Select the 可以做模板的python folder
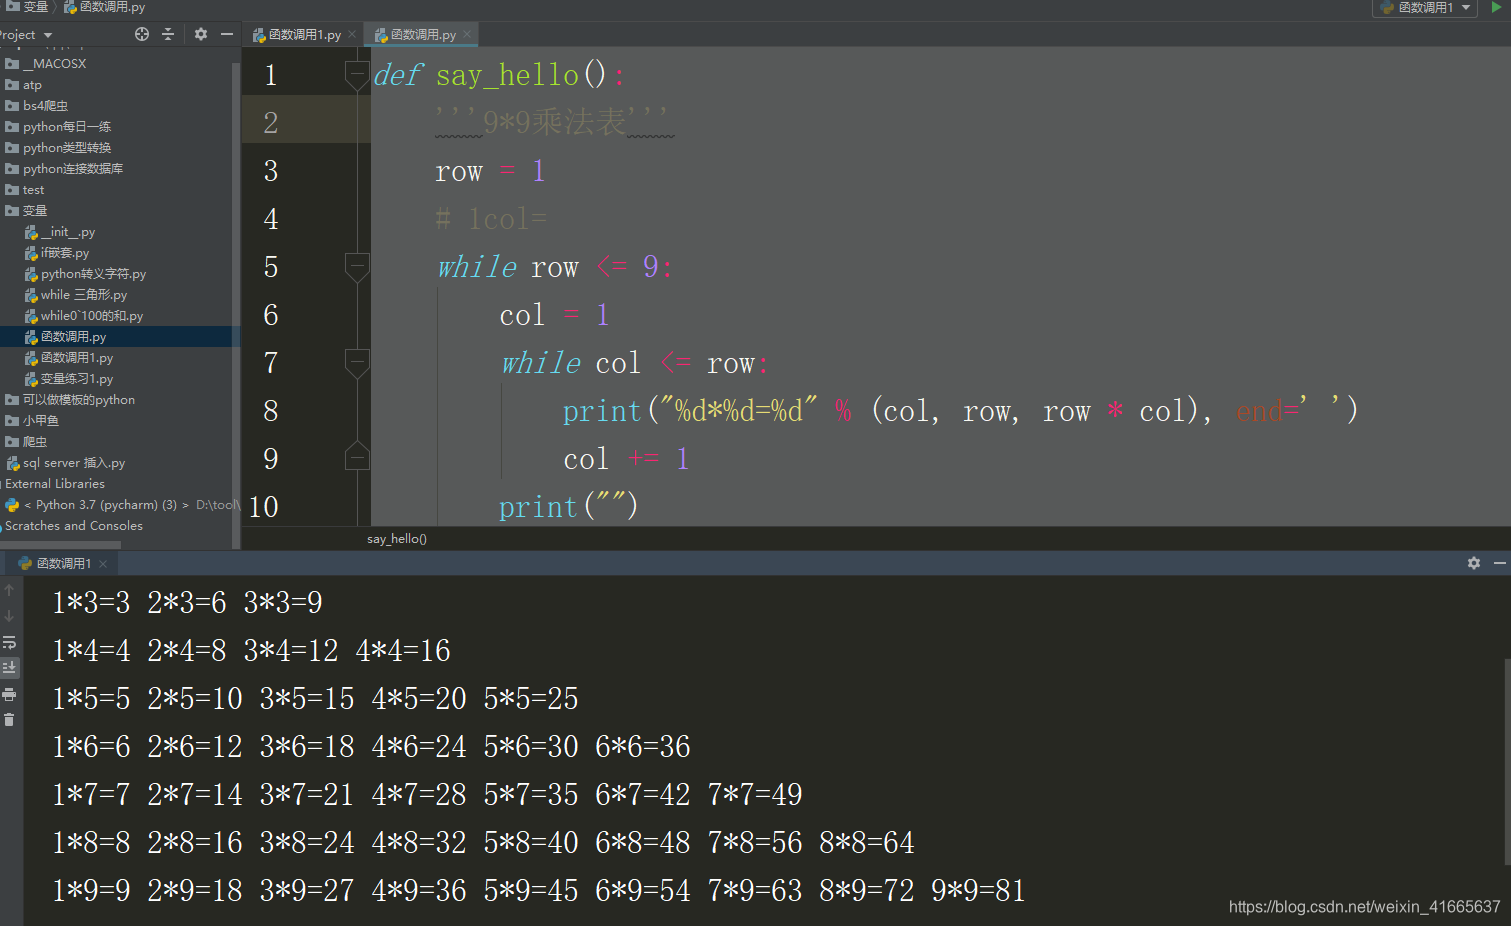 [x=70, y=400]
